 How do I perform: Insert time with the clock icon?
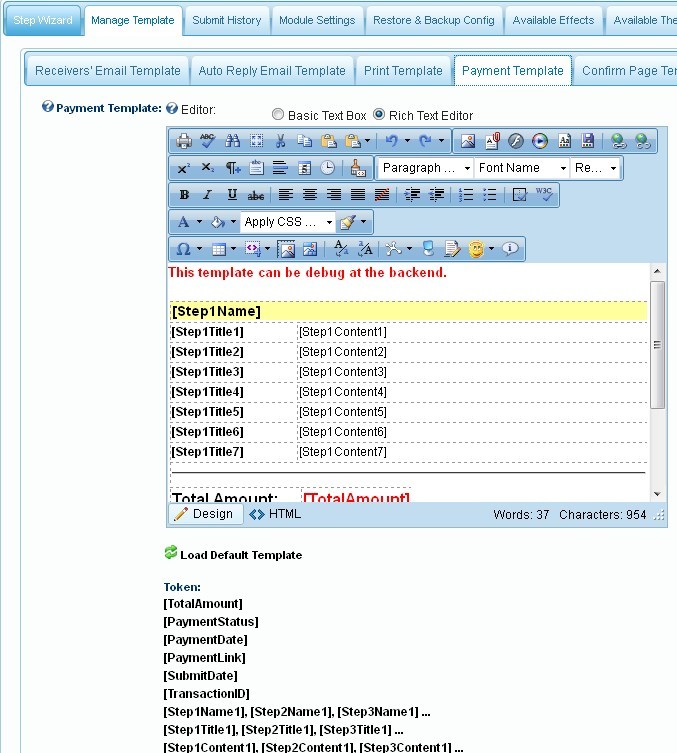click(327, 168)
